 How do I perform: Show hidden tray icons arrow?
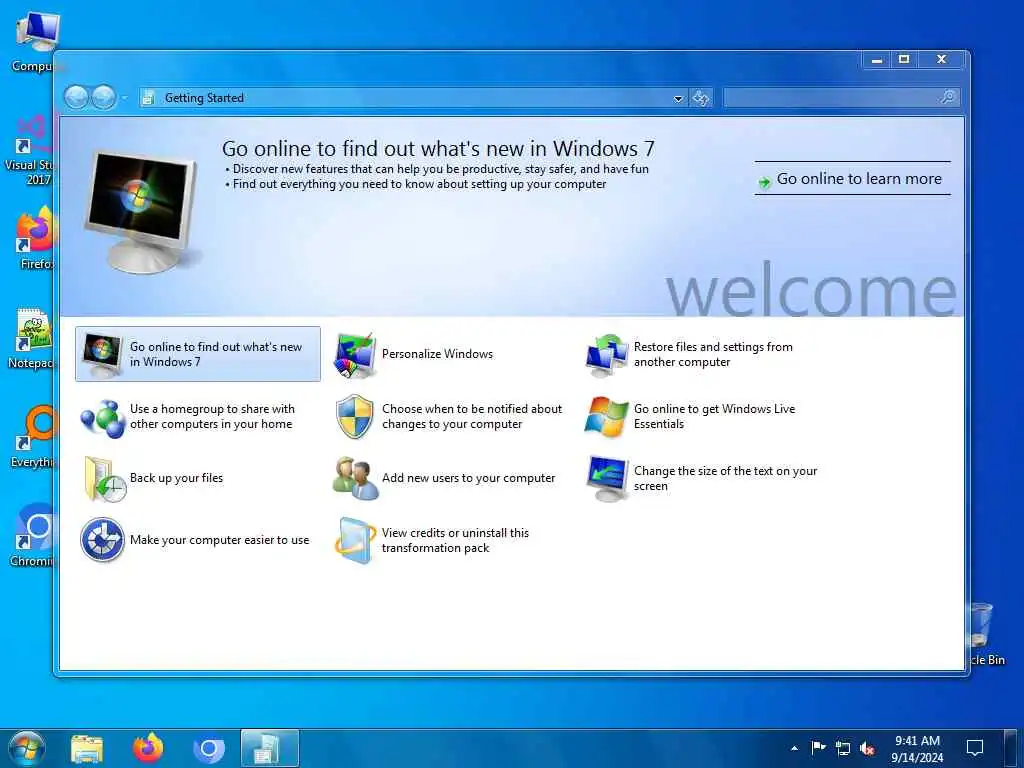tap(794, 748)
